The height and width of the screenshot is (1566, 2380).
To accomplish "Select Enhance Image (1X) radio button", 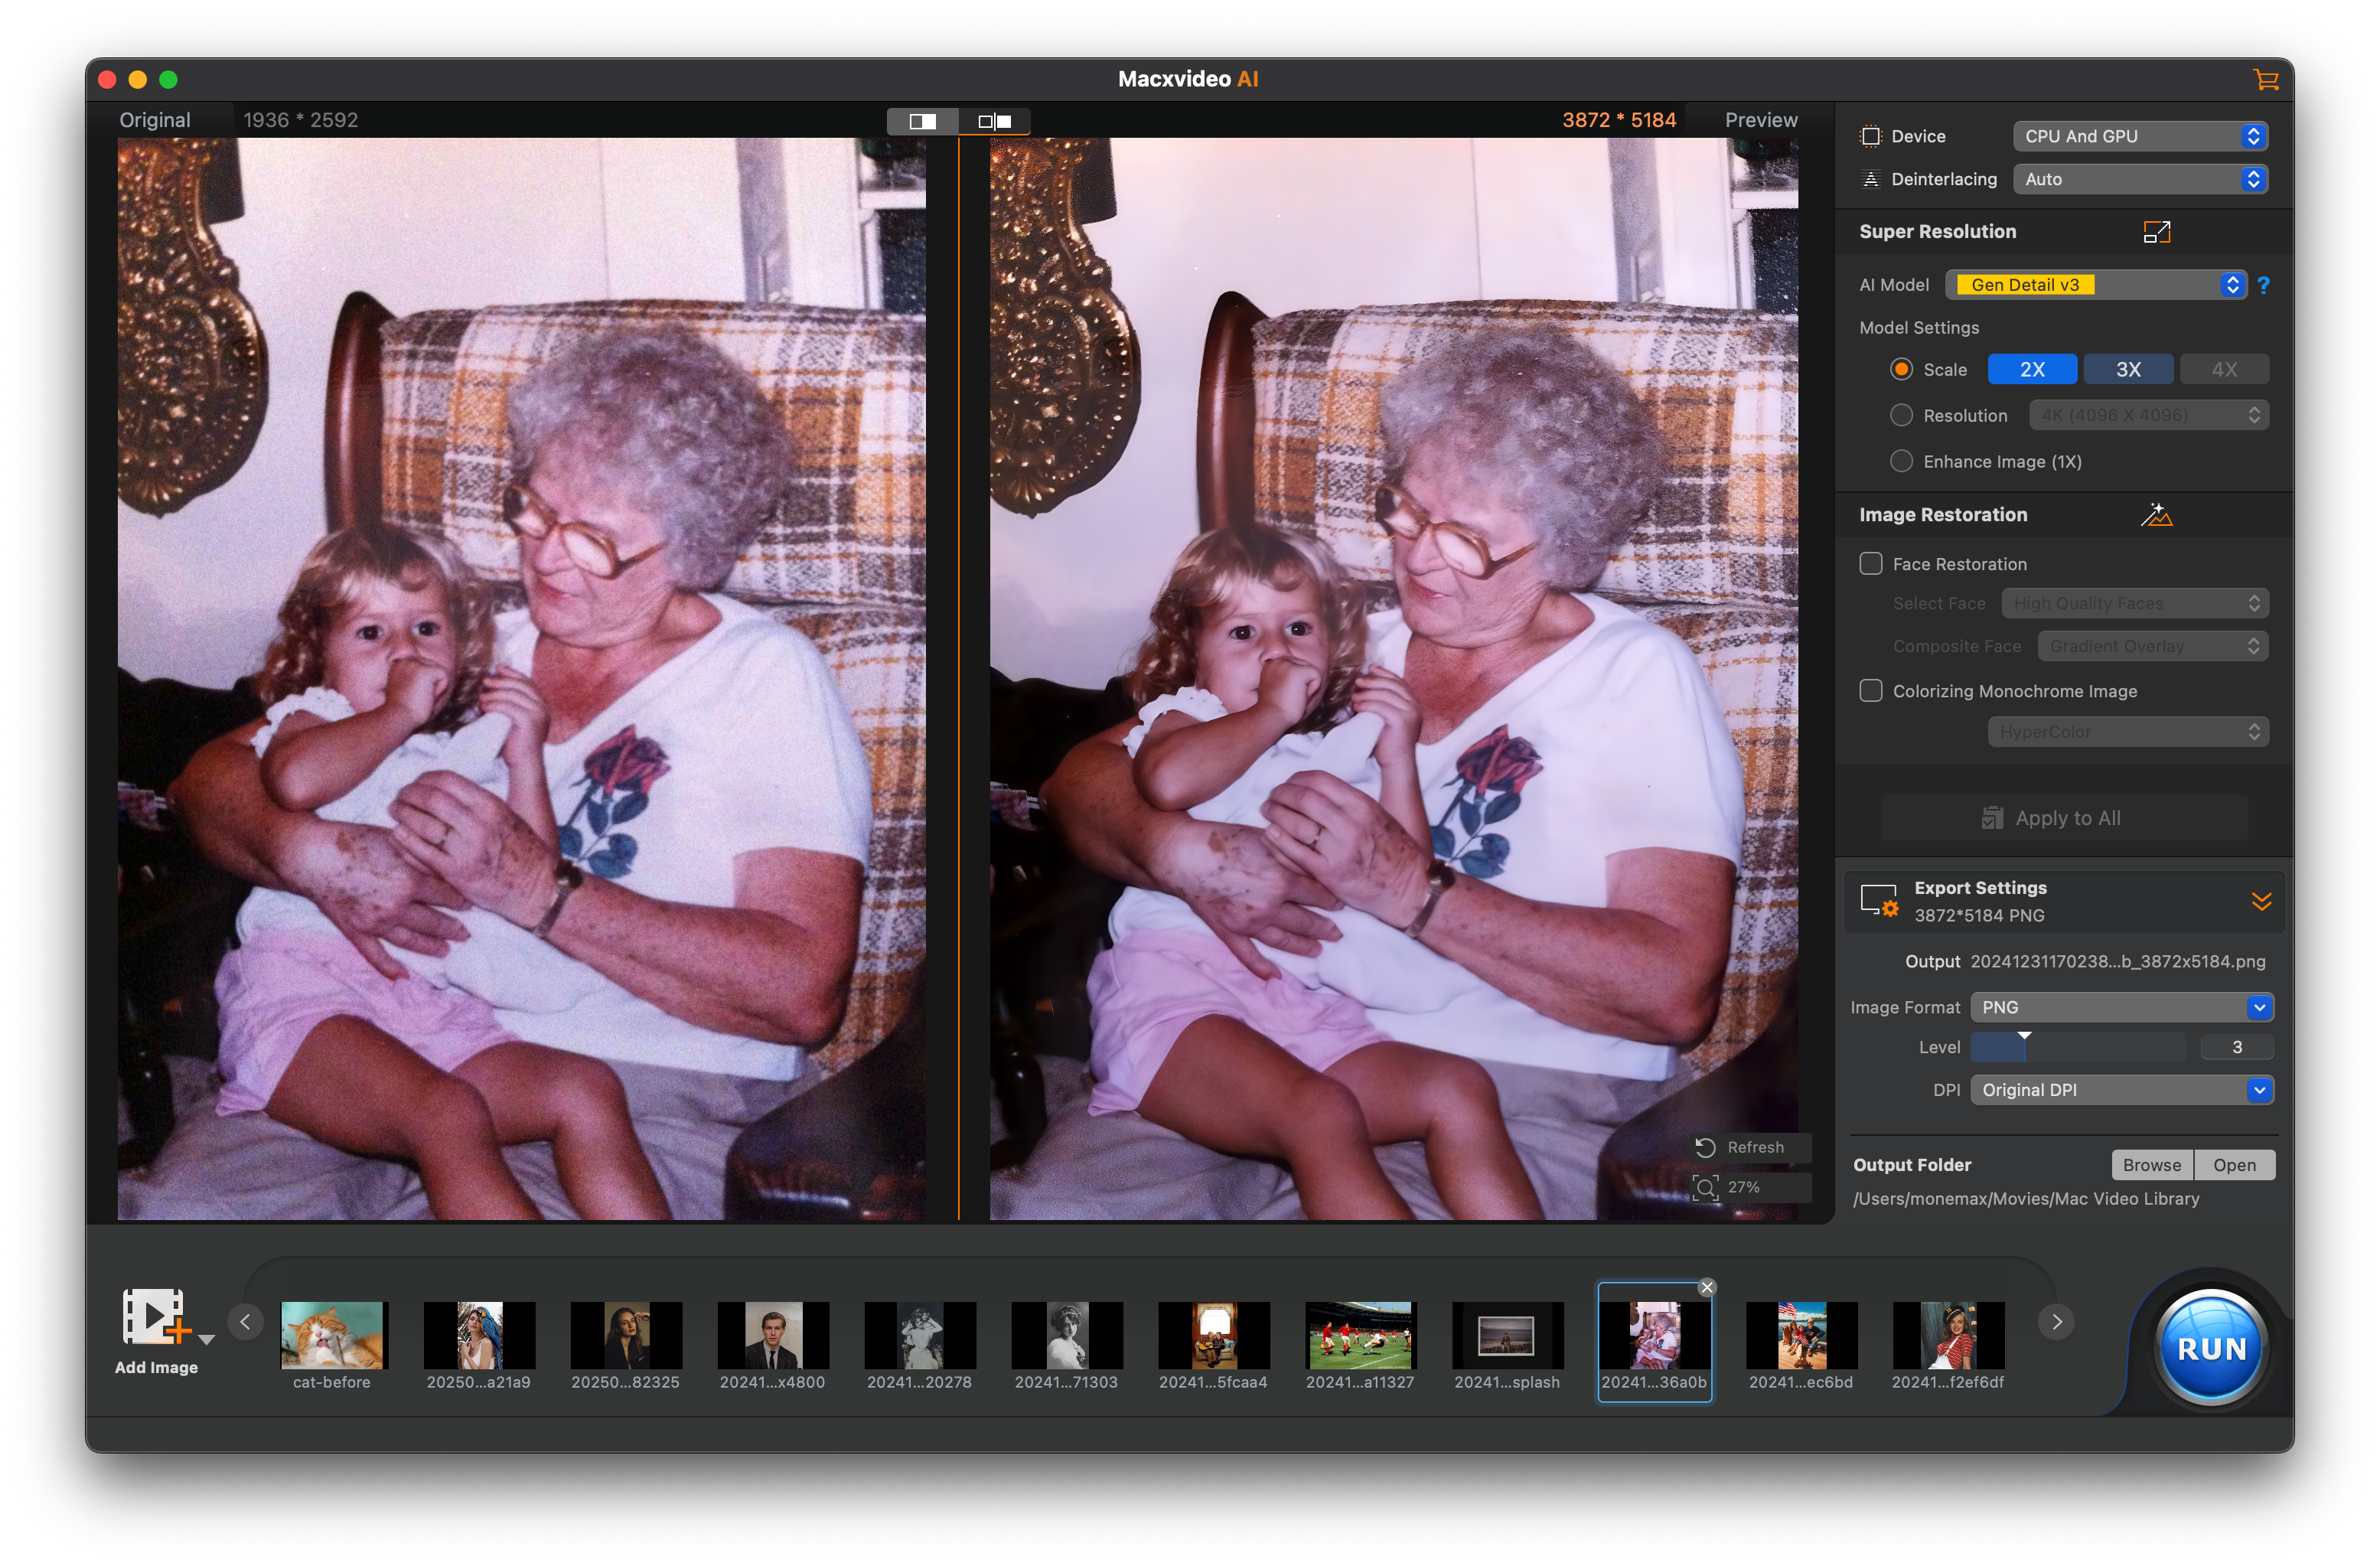I will click(1901, 461).
